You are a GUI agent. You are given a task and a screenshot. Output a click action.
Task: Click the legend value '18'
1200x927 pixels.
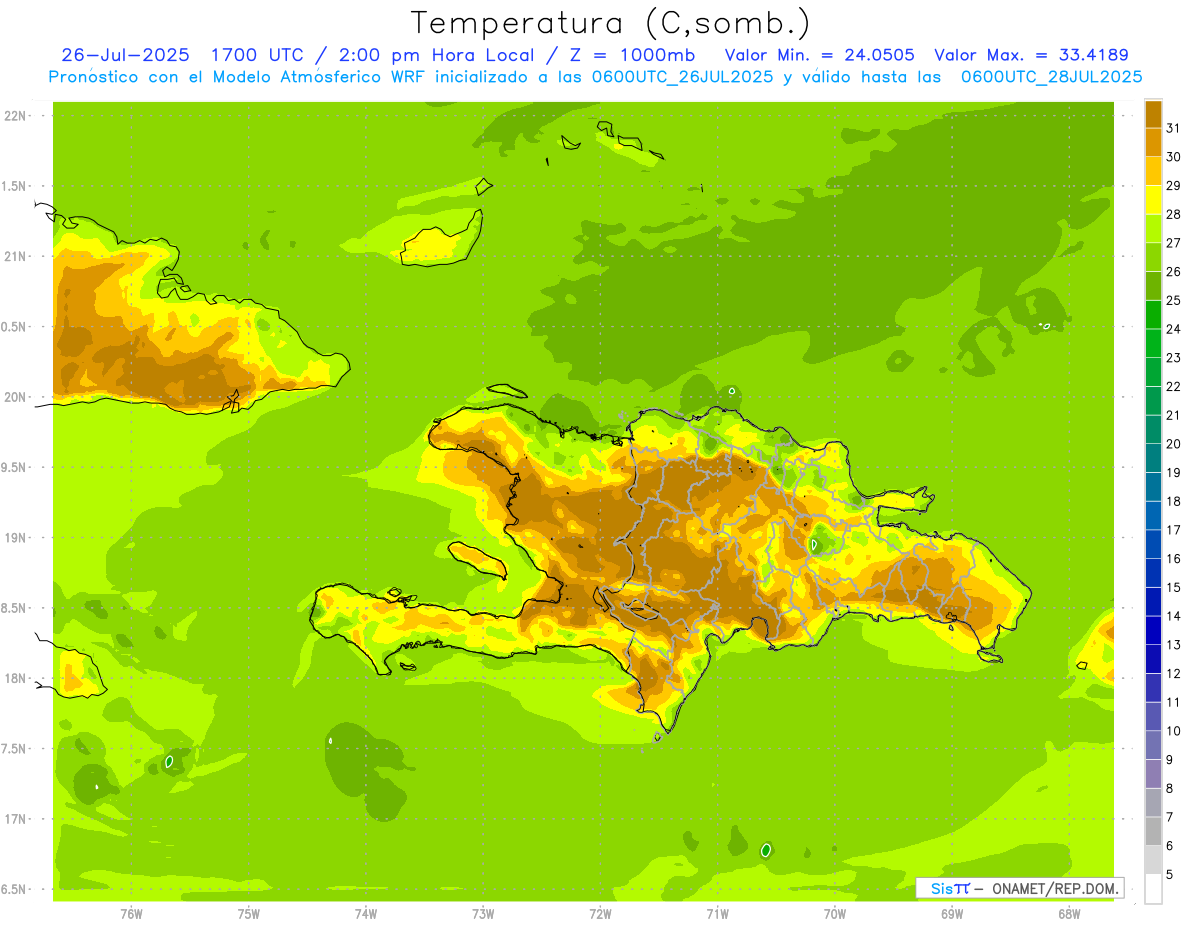click(x=1174, y=501)
